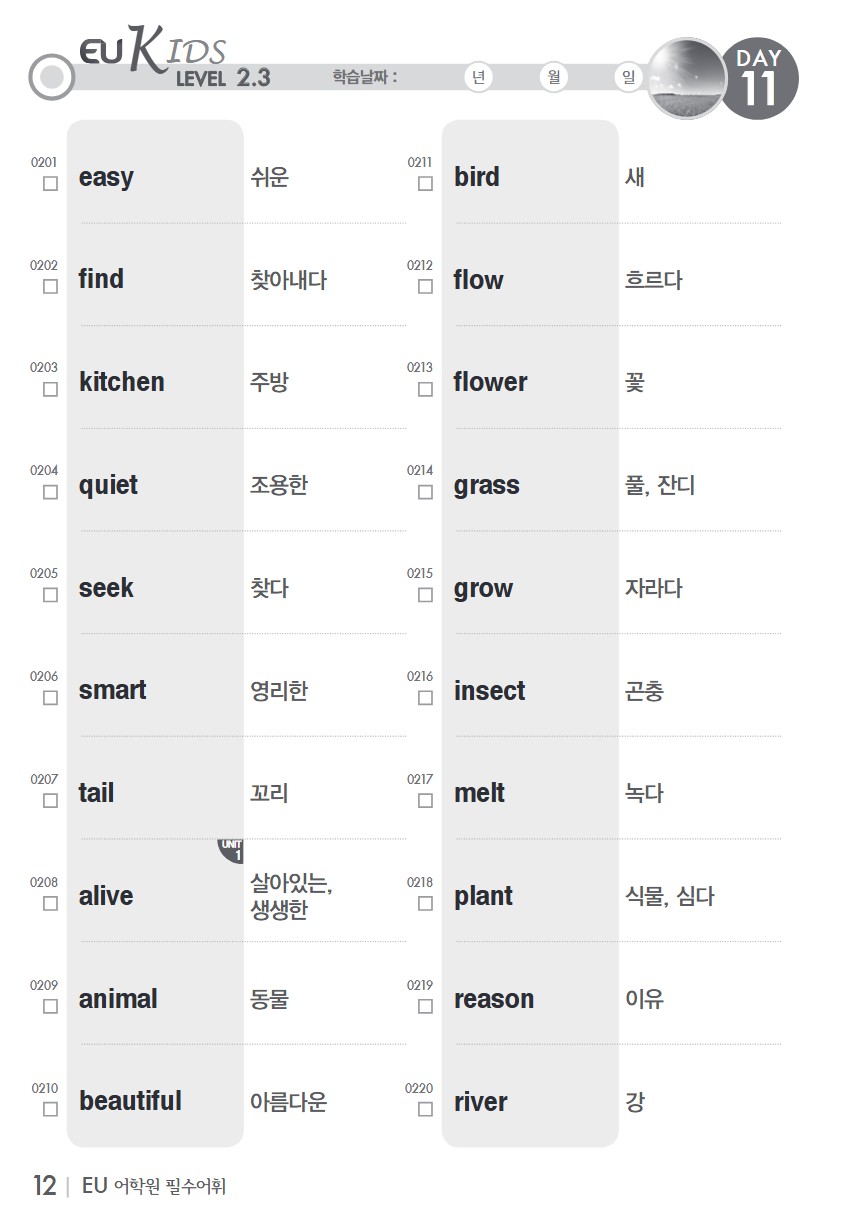
Task: Click the LEVEL 2.3 label
Action: [223, 78]
